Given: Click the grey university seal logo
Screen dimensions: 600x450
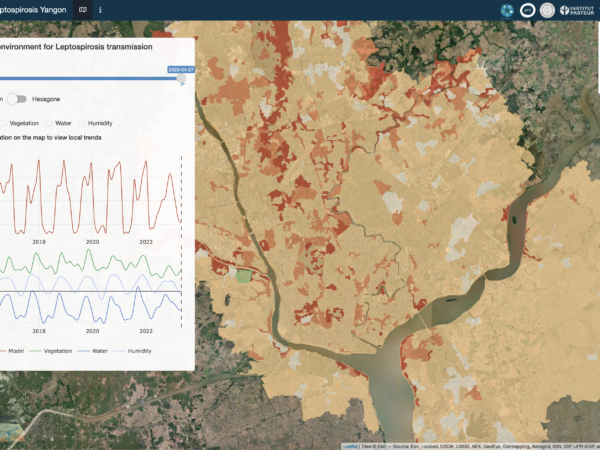Looking at the screenshot, I should [547, 10].
